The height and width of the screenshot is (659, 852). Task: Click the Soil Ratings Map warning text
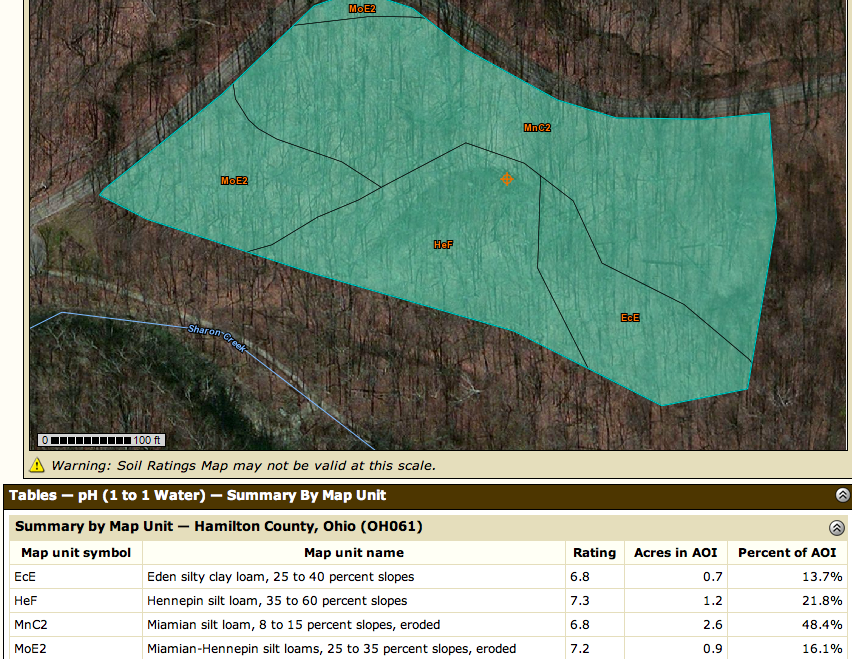pyautogui.click(x=243, y=466)
